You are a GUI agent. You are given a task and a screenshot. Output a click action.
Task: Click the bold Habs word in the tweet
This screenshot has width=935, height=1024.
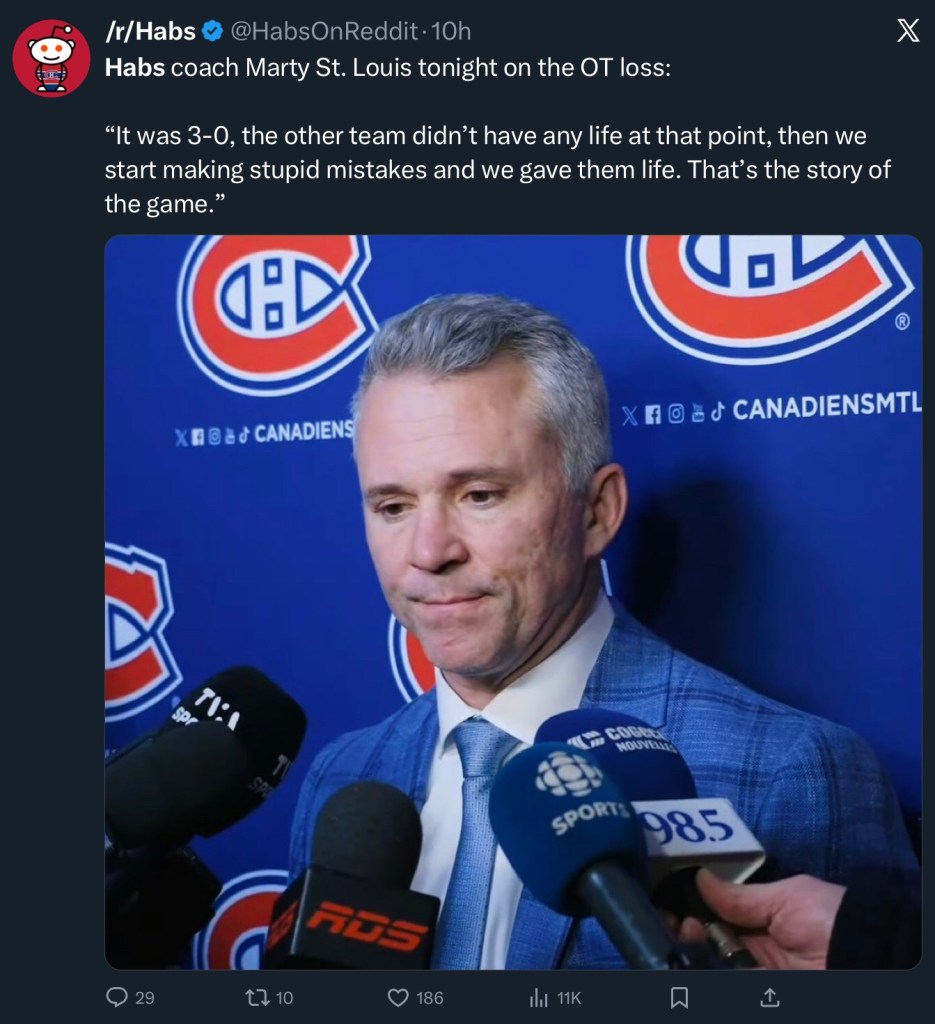click(134, 70)
